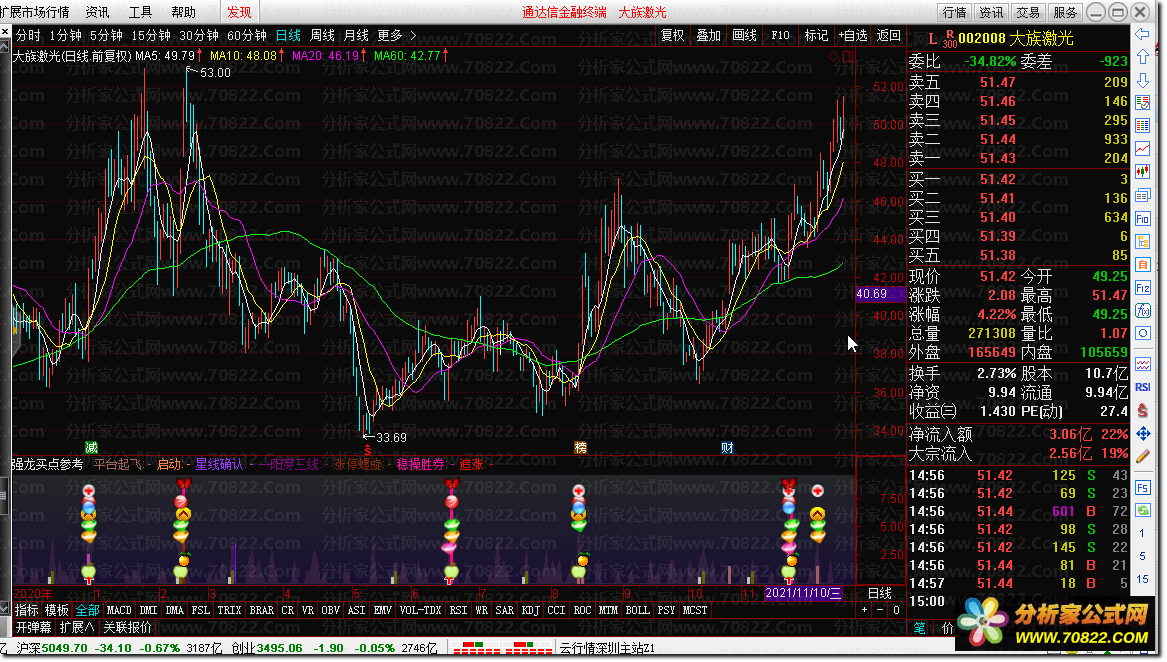Open the multi-window layout icon
Viewport: 1167px width, 662px height.
click(x=1142, y=195)
